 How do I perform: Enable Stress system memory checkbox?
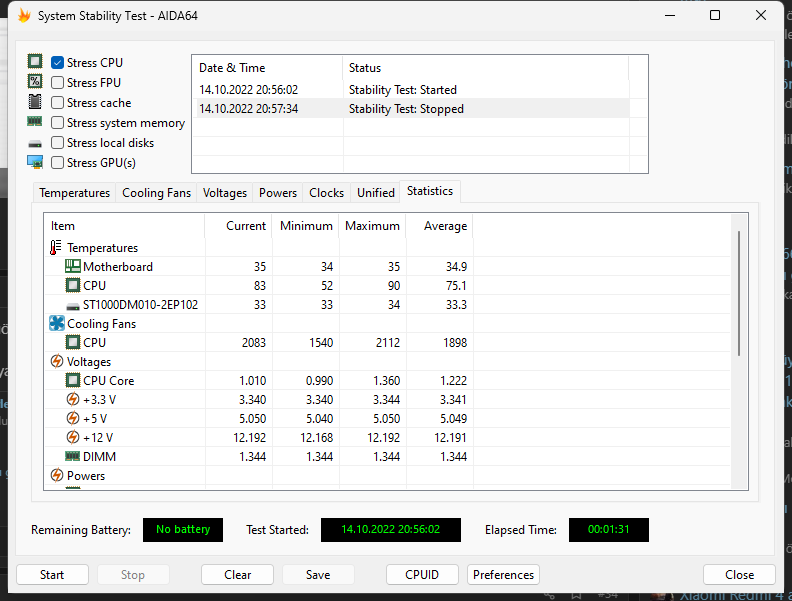click(58, 123)
